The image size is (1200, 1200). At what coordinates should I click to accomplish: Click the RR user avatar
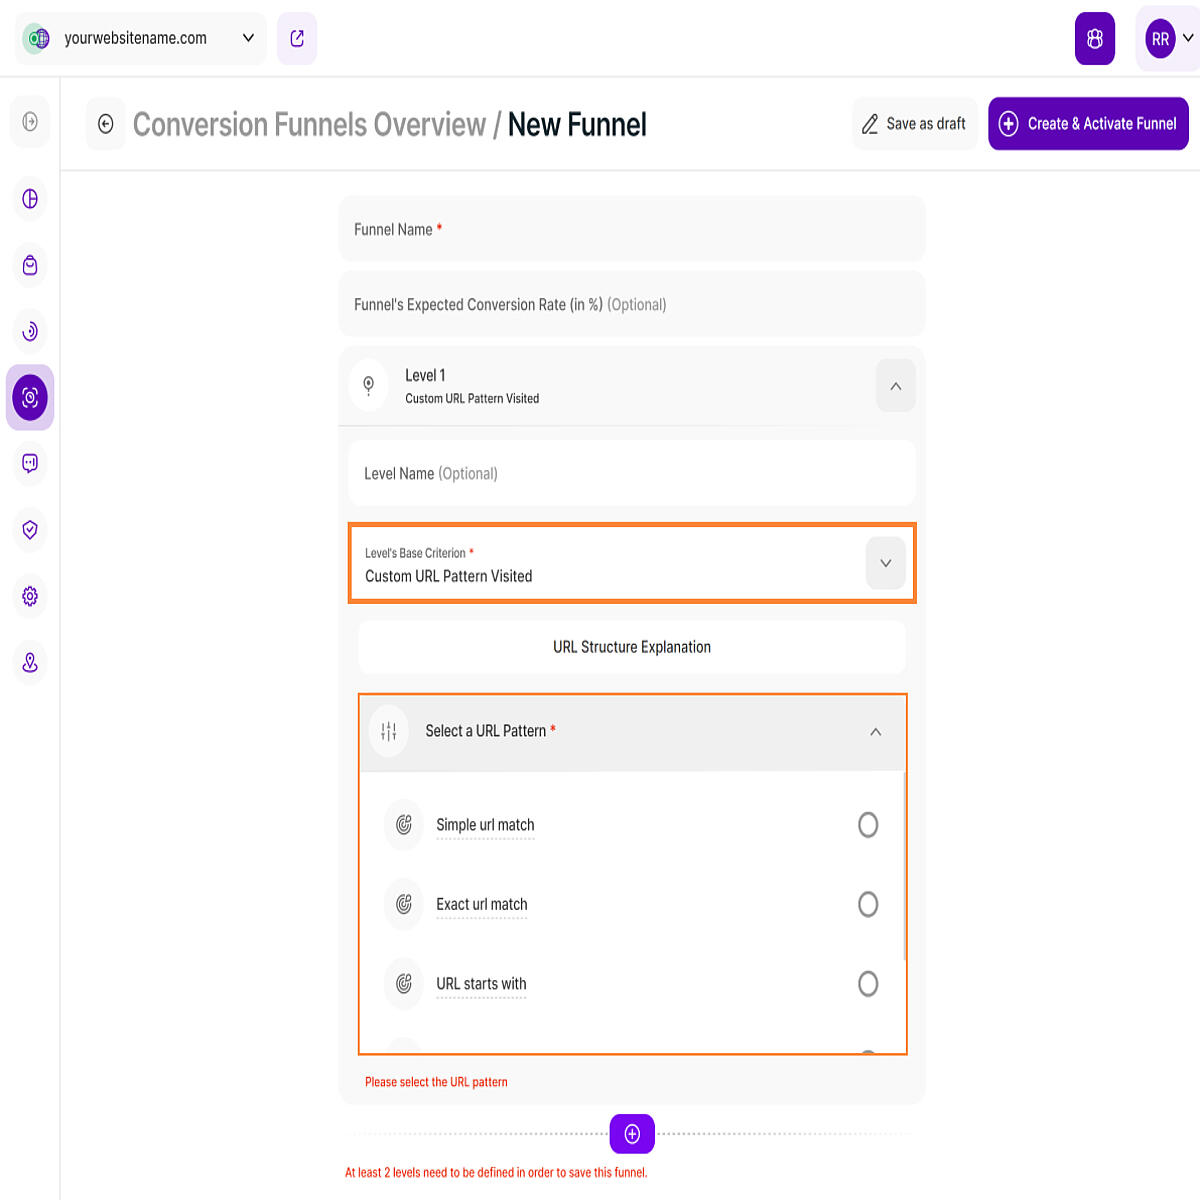(1160, 39)
